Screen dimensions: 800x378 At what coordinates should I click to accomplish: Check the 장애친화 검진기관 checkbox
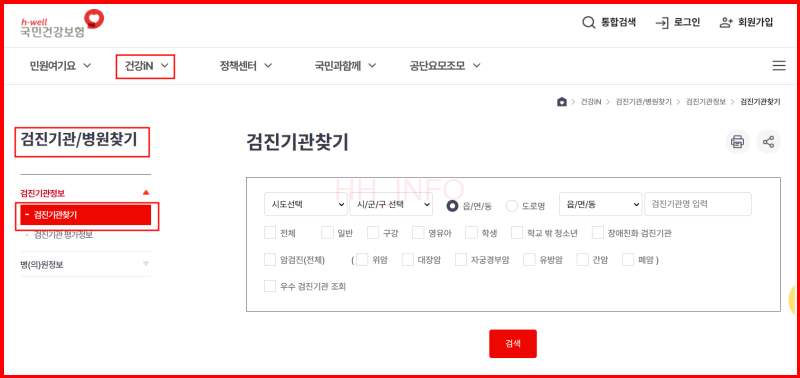tap(598, 233)
